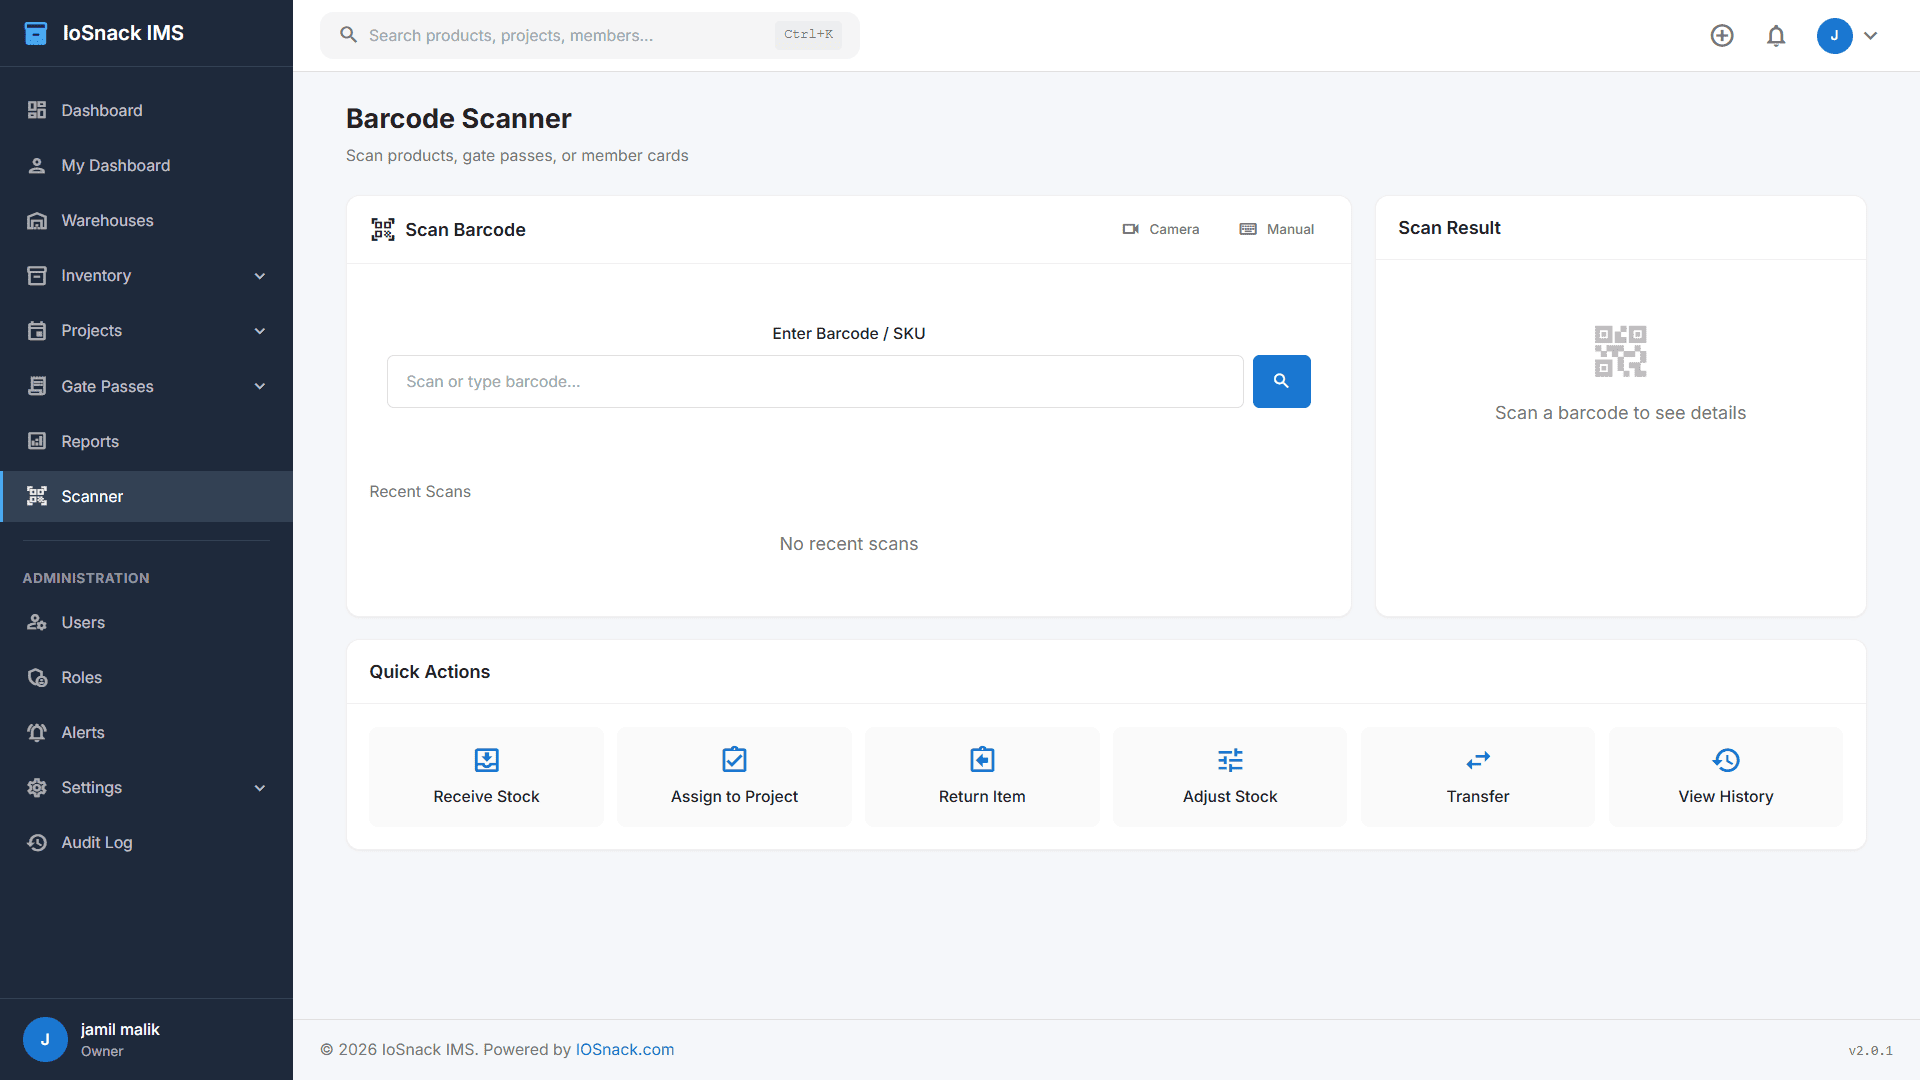This screenshot has height=1080, width=1920.
Task: Expand the Gate Passes submenu
Action: point(147,386)
